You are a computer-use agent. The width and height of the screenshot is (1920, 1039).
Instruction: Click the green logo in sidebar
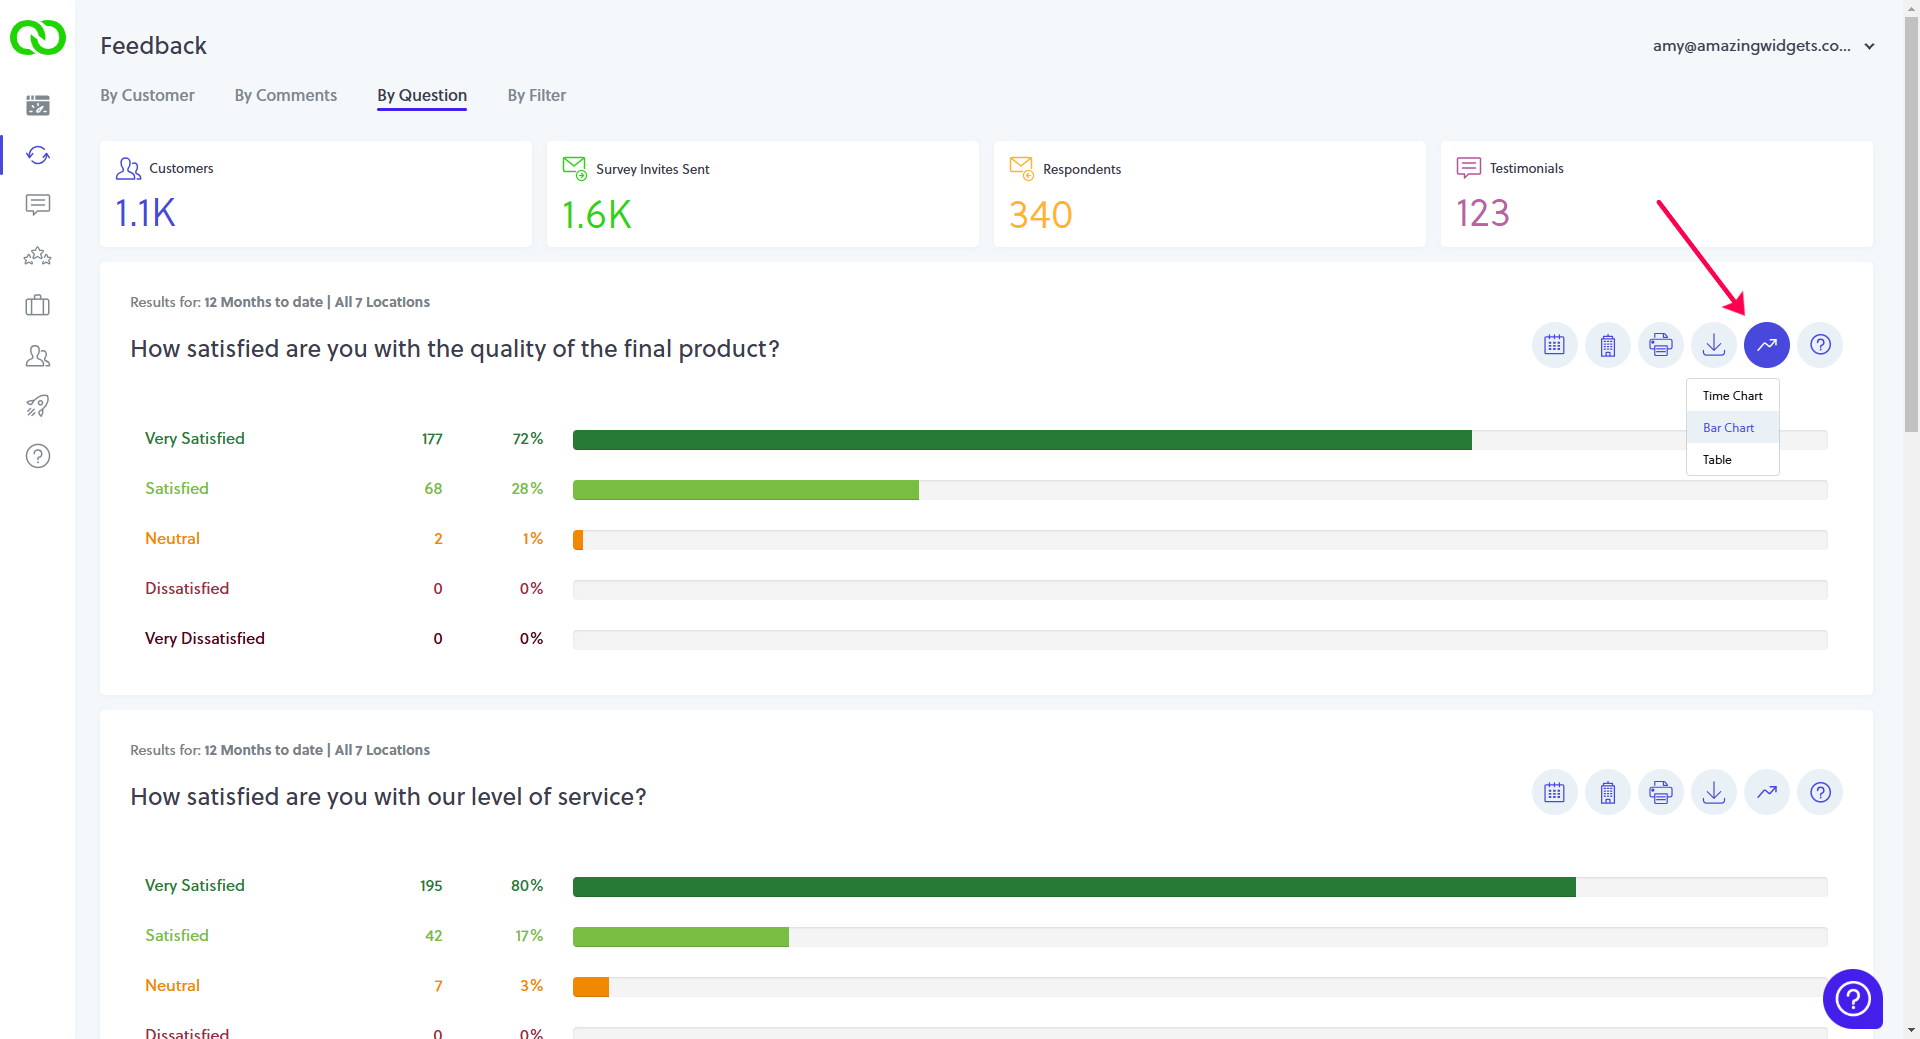[x=38, y=38]
